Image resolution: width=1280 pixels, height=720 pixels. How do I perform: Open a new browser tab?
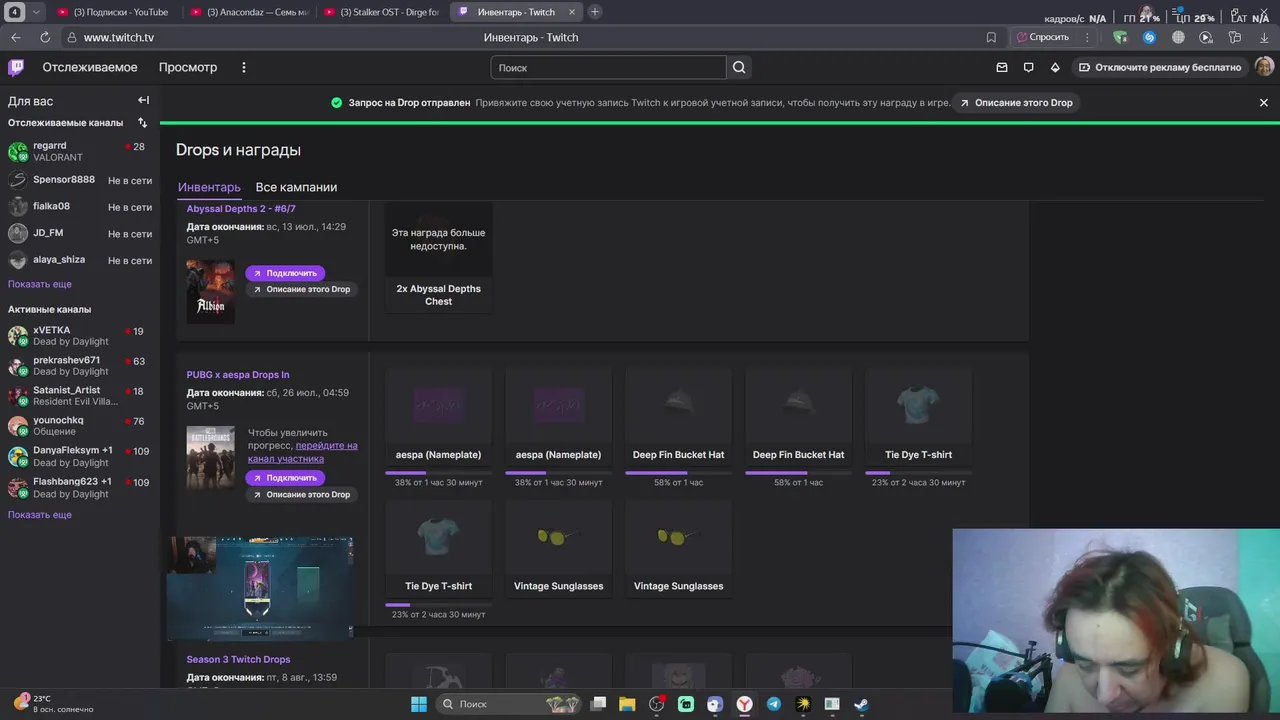(x=595, y=12)
